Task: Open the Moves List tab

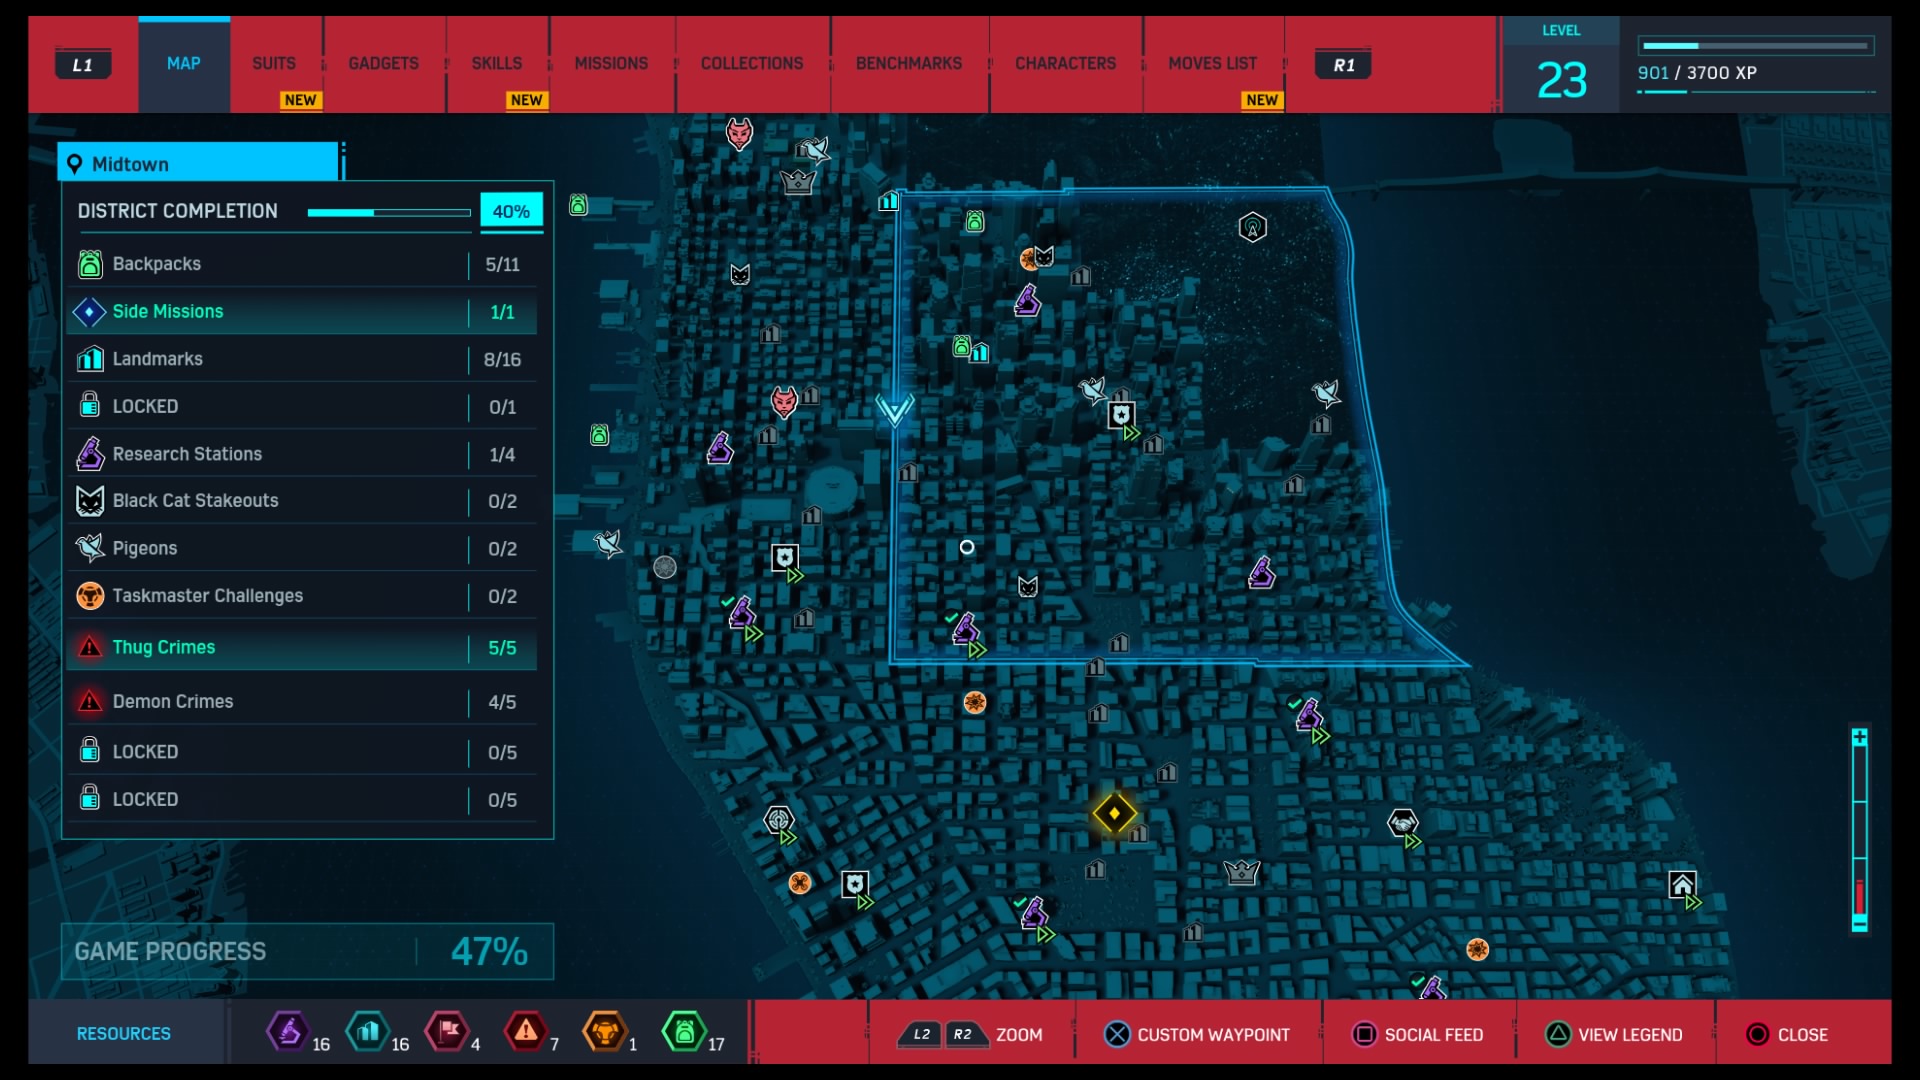Action: click(x=1213, y=64)
